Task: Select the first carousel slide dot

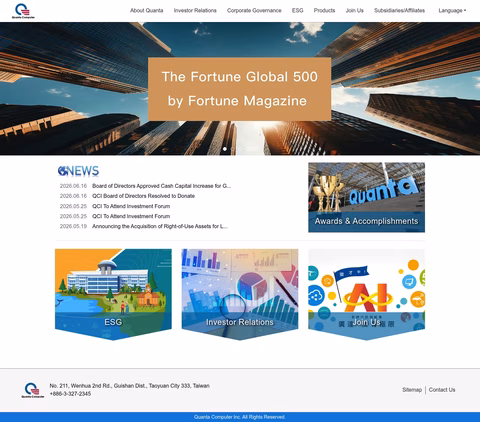Action: click(x=225, y=149)
